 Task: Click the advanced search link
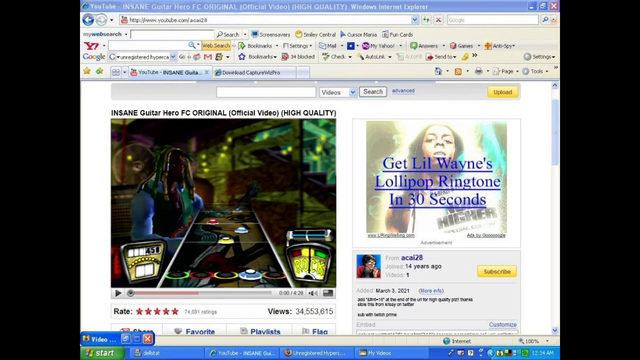click(x=403, y=91)
